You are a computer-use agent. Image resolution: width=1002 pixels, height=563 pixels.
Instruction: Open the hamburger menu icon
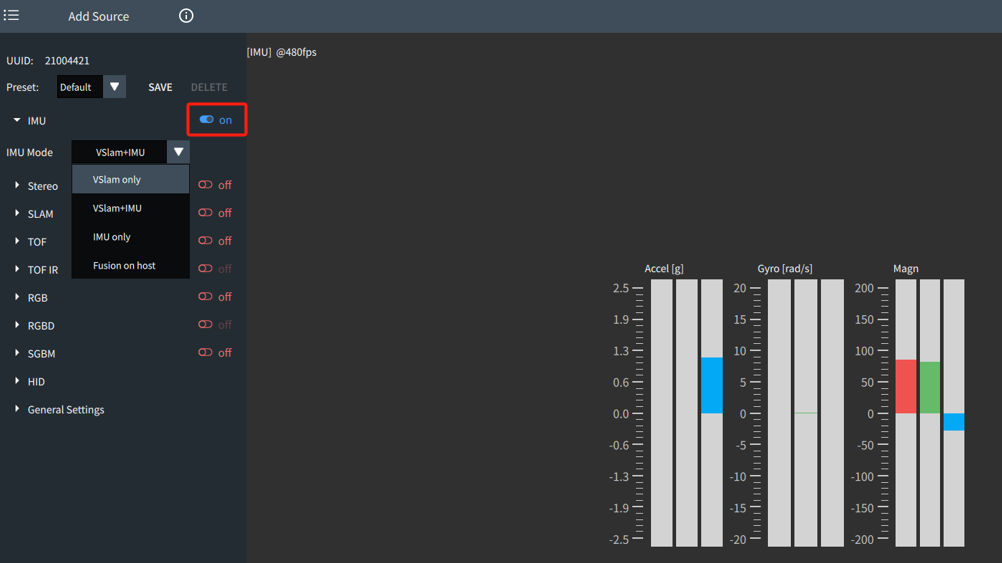click(11, 15)
